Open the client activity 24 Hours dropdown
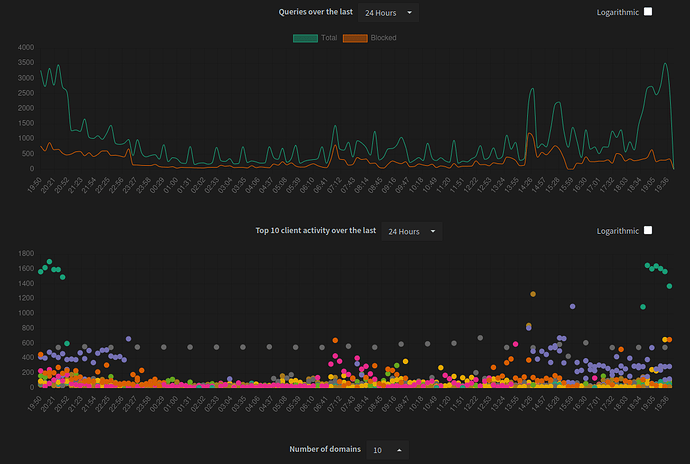This screenshot has width=690, height=464. tap(411, 231)
